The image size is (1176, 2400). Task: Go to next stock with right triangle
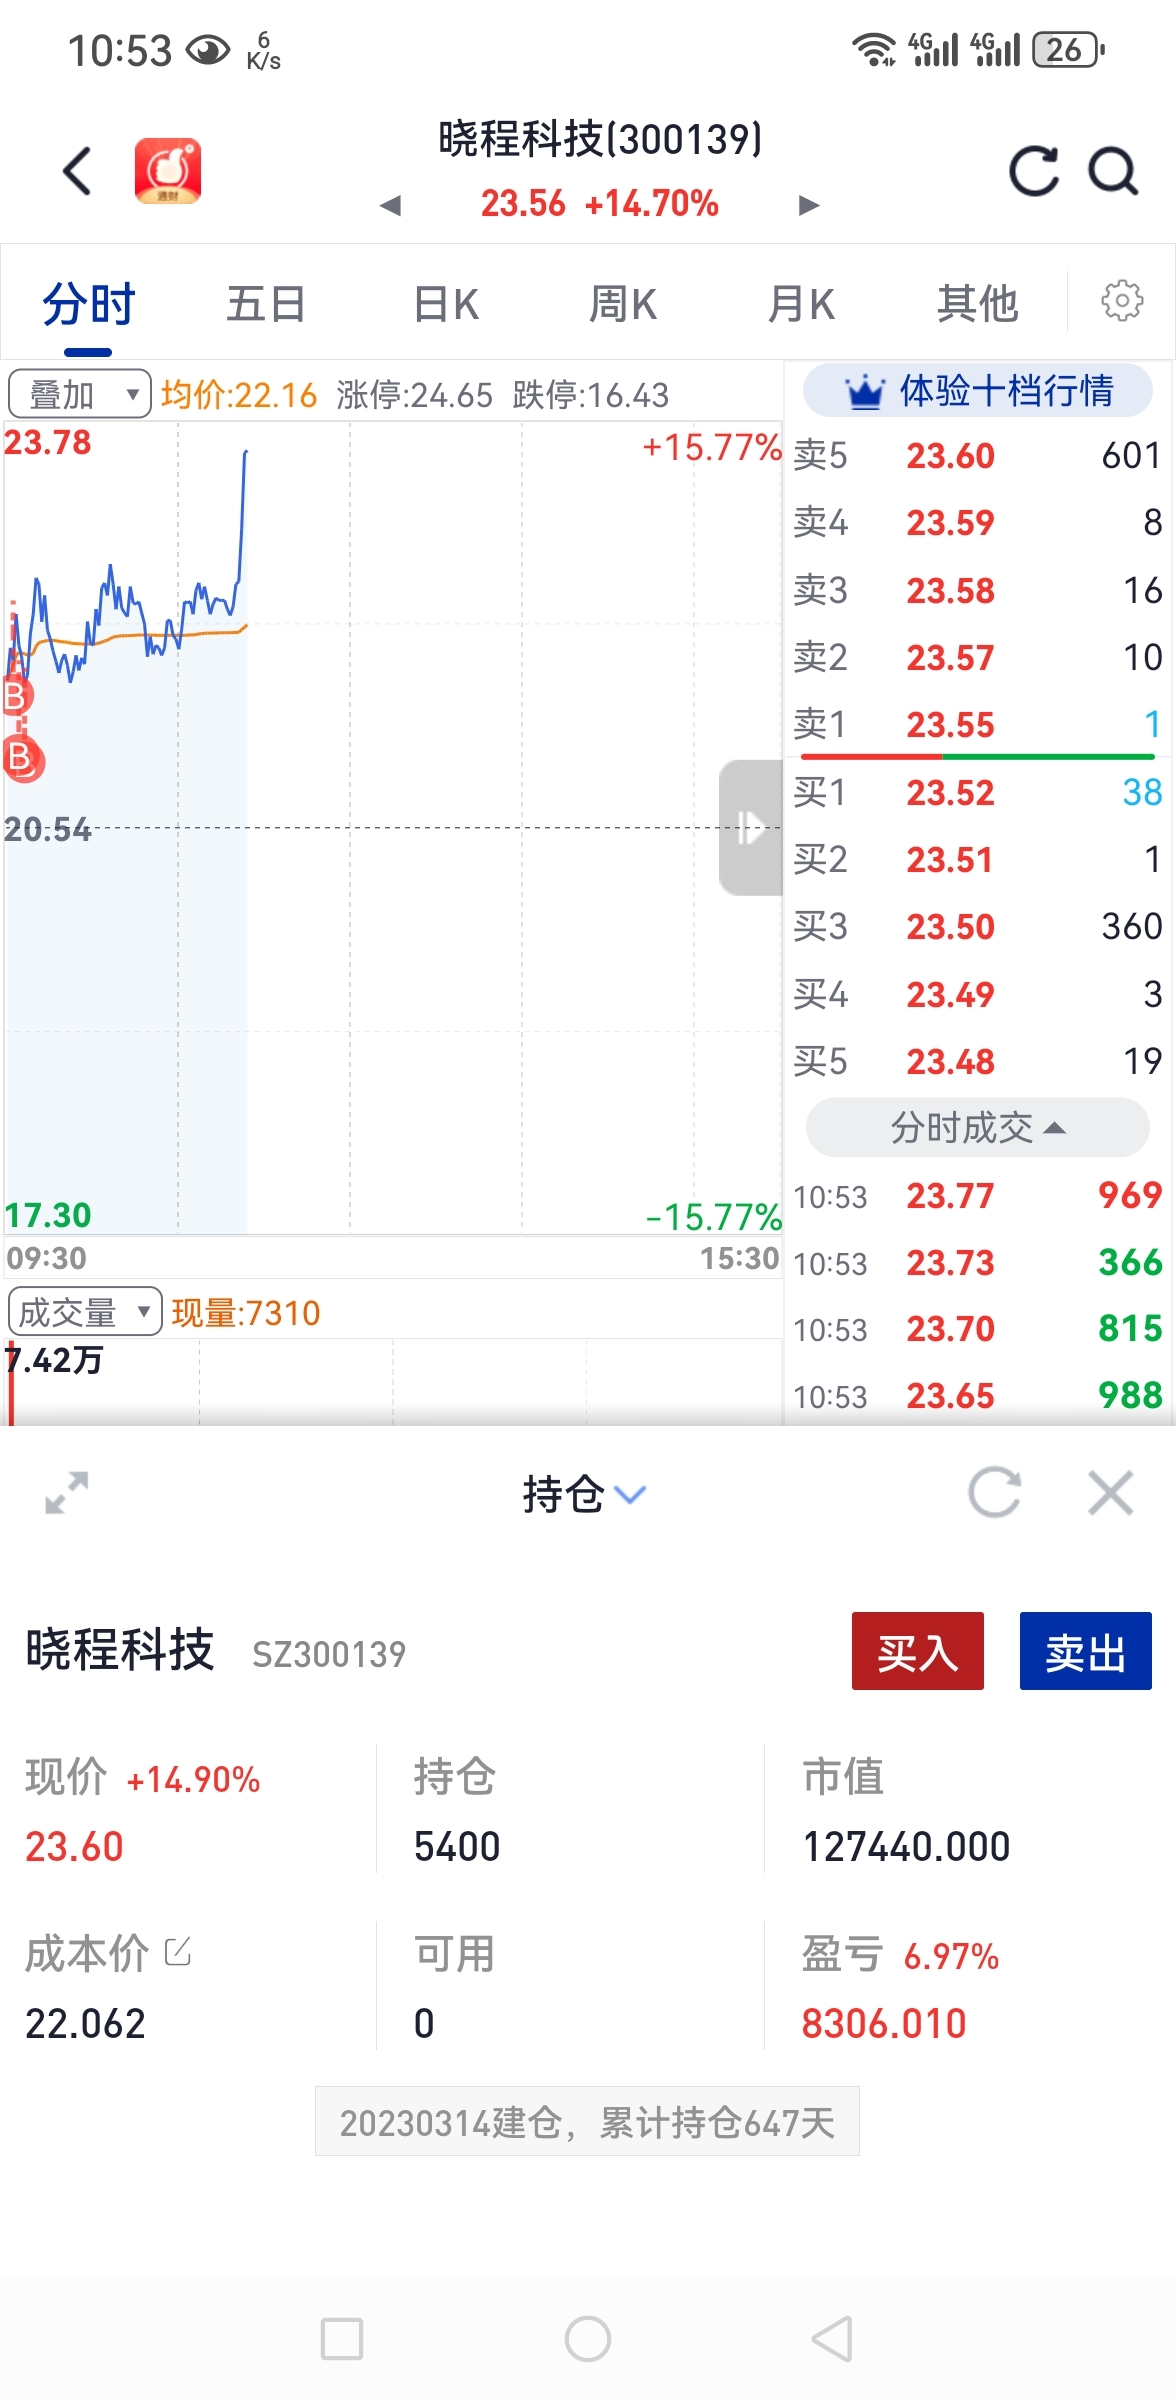(809, 205)
